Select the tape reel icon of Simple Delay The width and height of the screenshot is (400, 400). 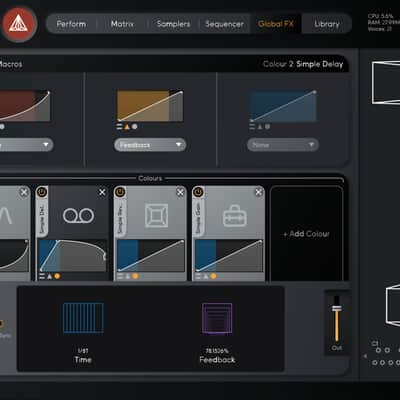[x=79, y=216]
